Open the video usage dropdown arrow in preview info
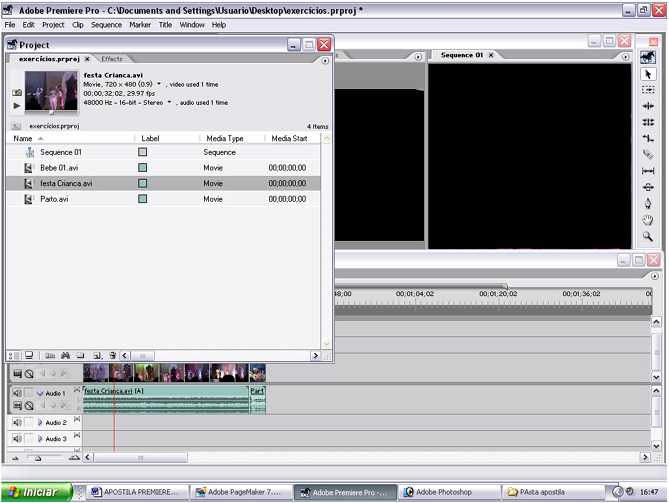Image resolution: width=669 pixels, height=503 pixels. (x=159, y=85)
